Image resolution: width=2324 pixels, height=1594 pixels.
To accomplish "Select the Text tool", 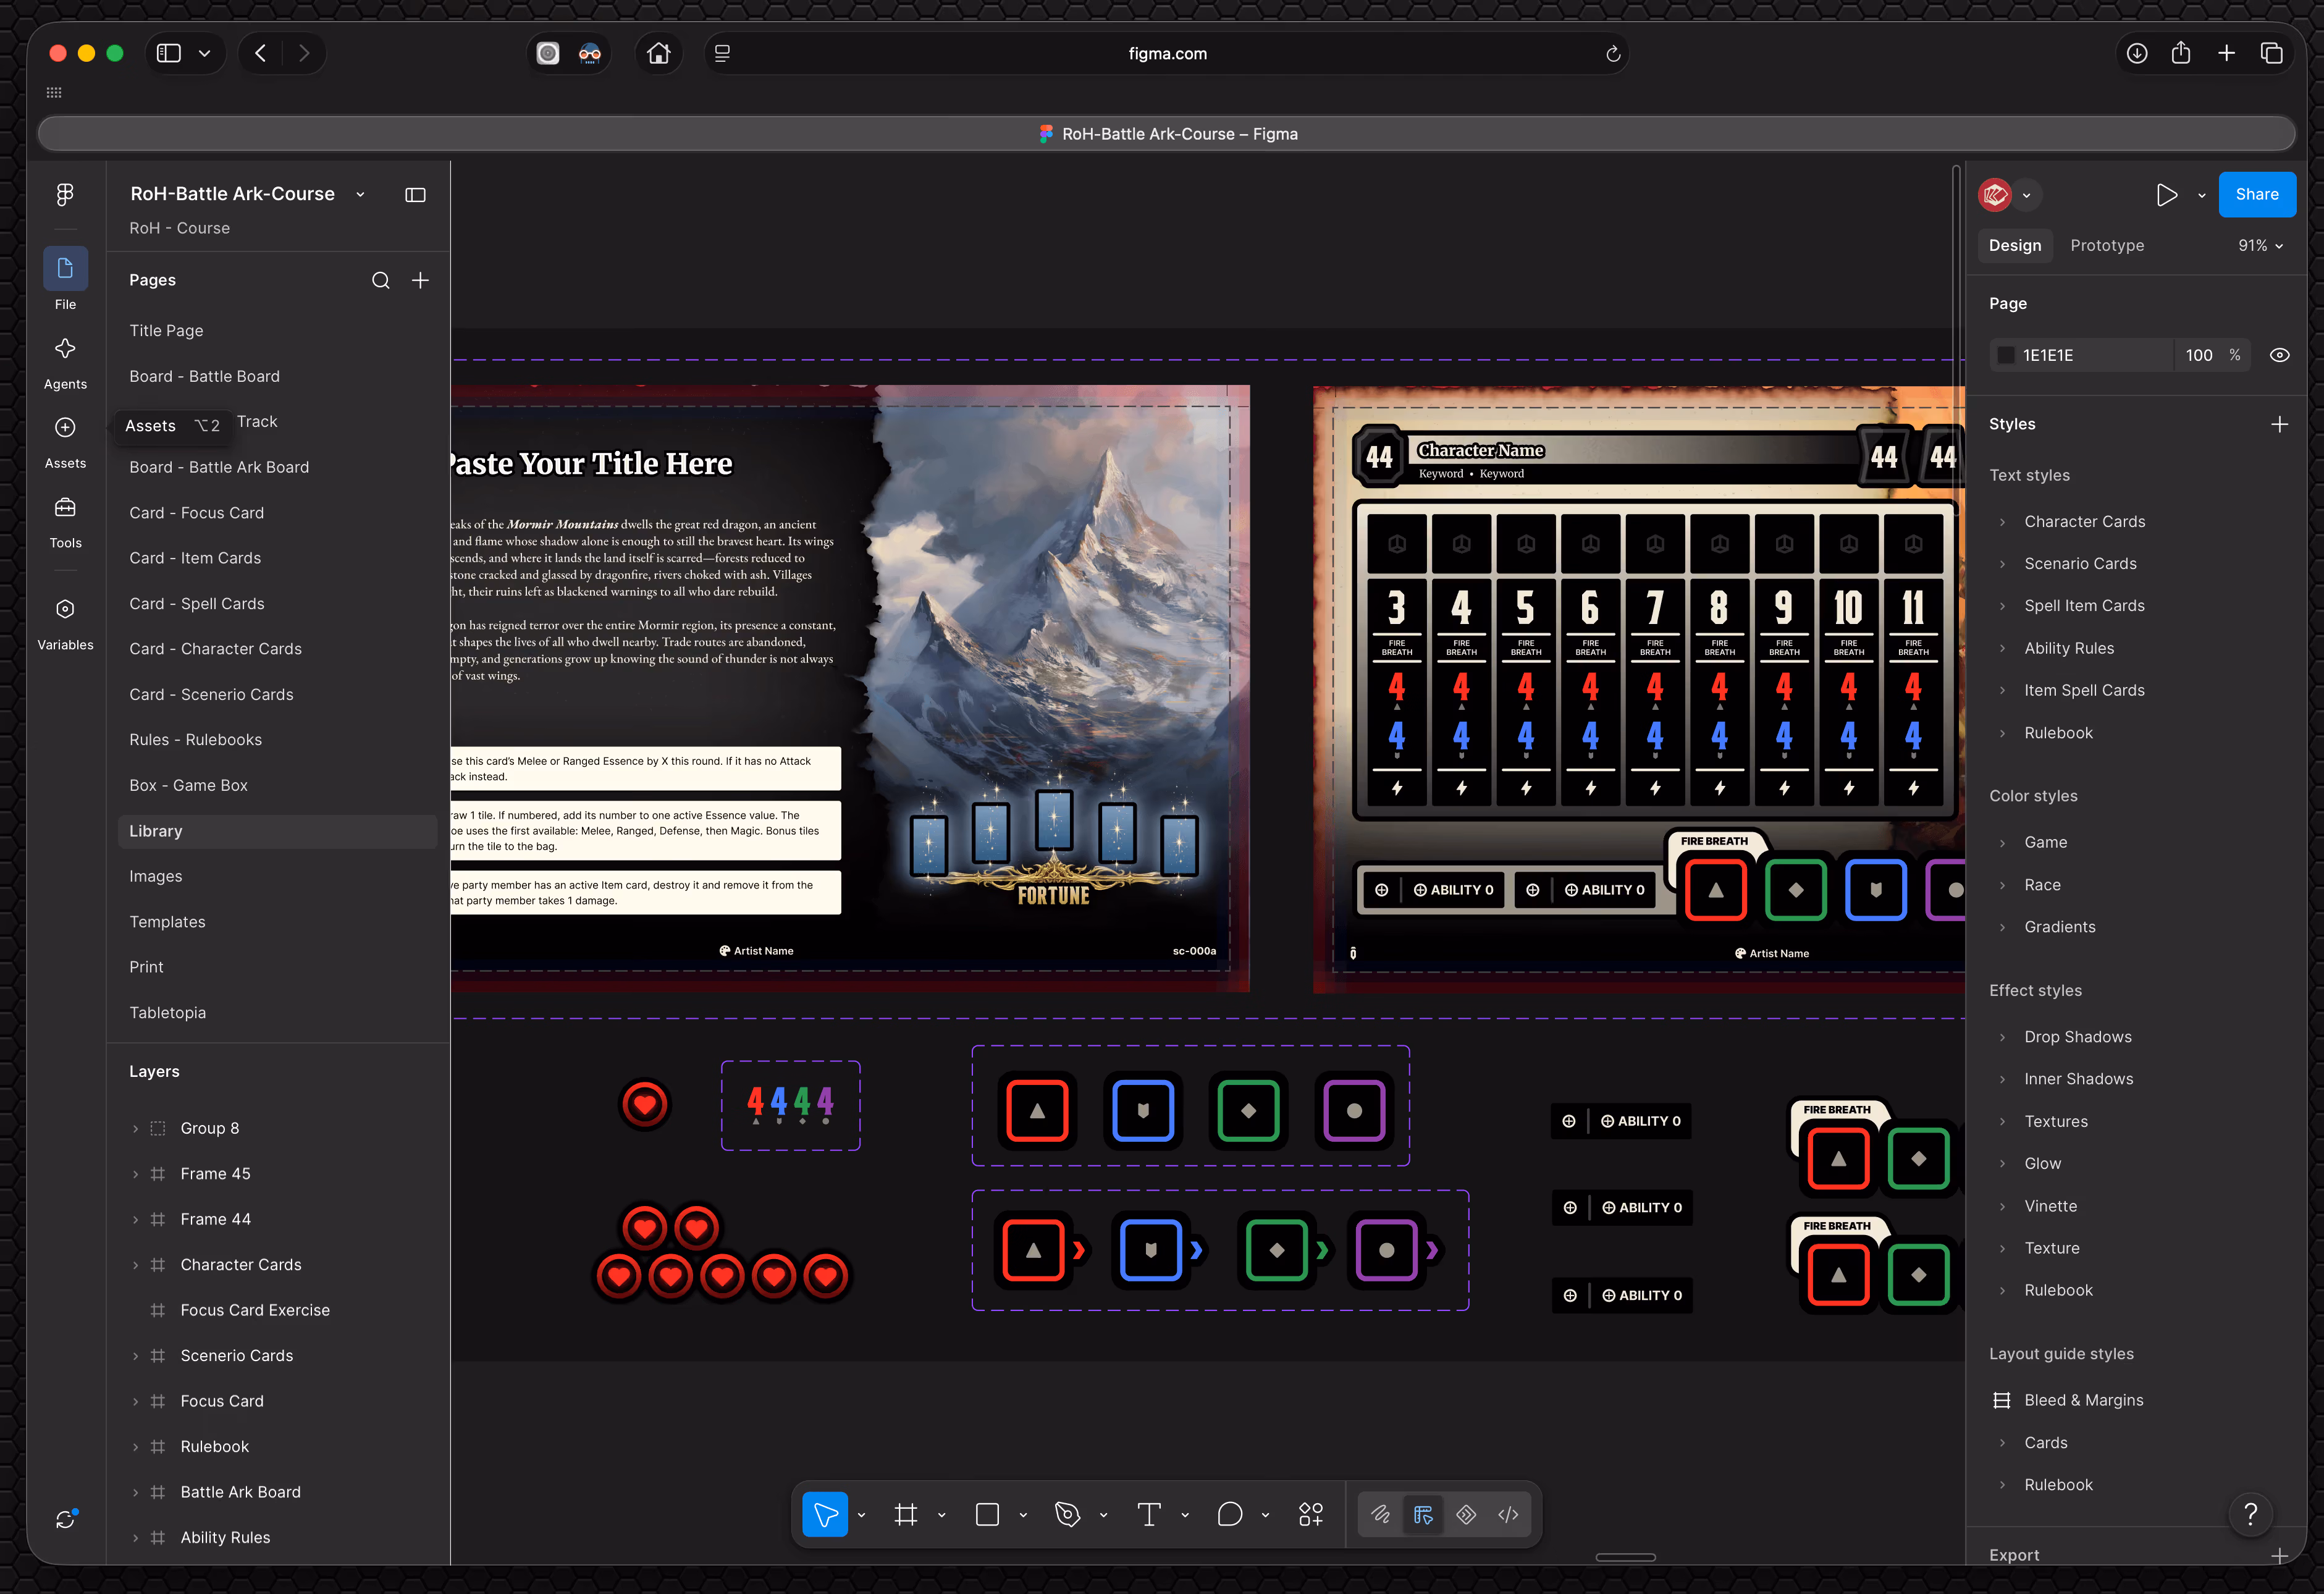I will click(x=1149, y=1515).
